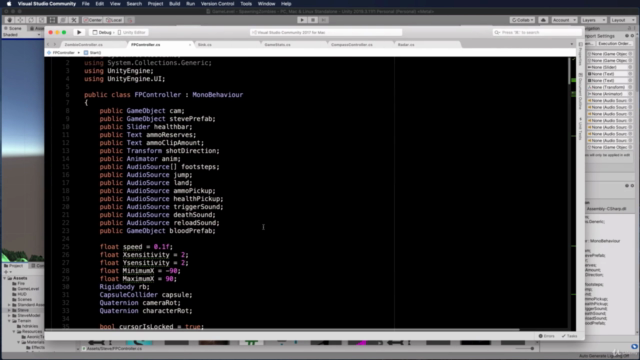Click the Tasks status indicator
This screenshot has height=360, width=640.
569,336
